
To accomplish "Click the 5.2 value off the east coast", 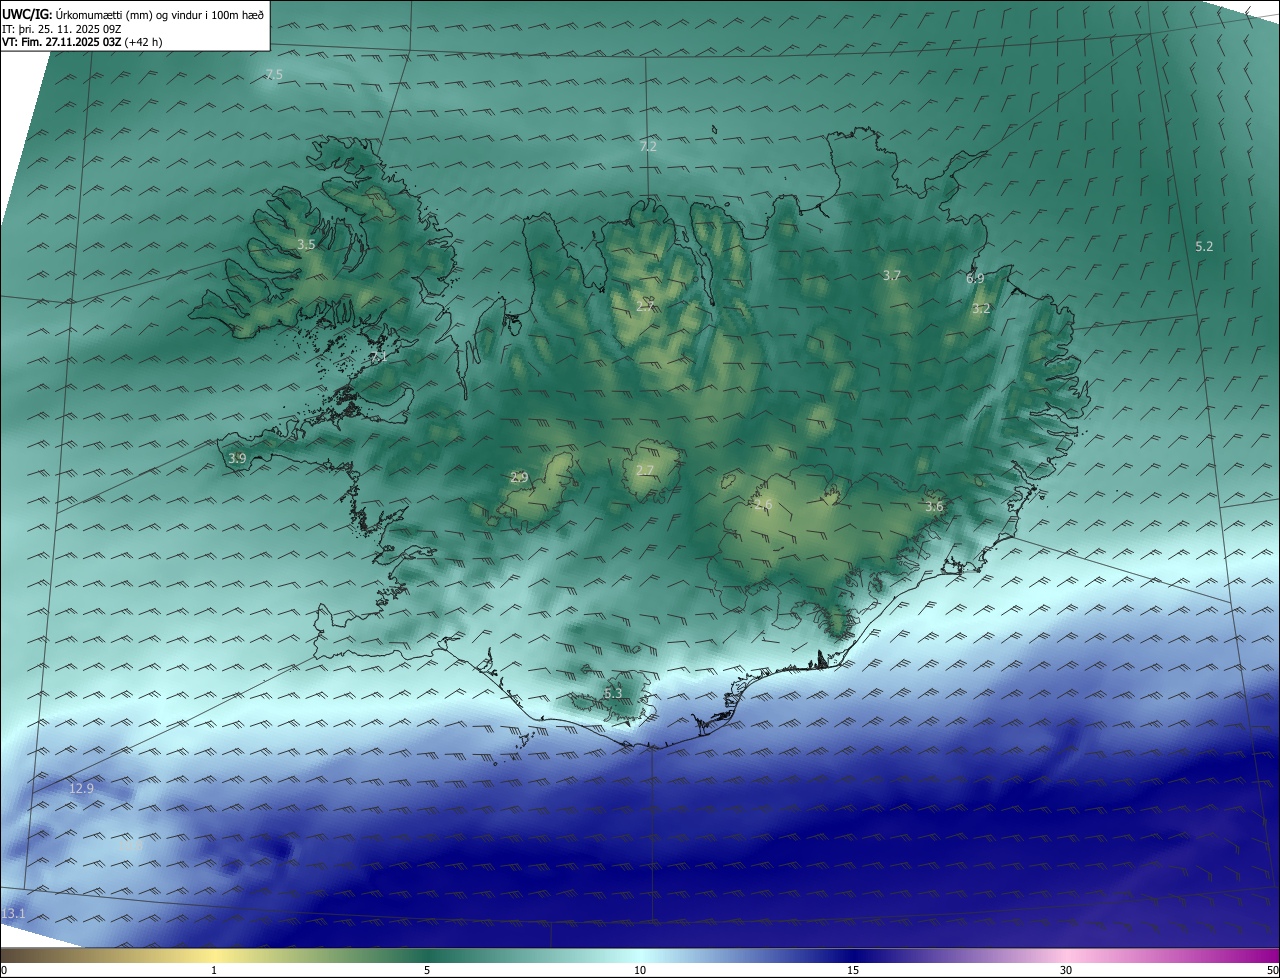I will click(1204, 246).
